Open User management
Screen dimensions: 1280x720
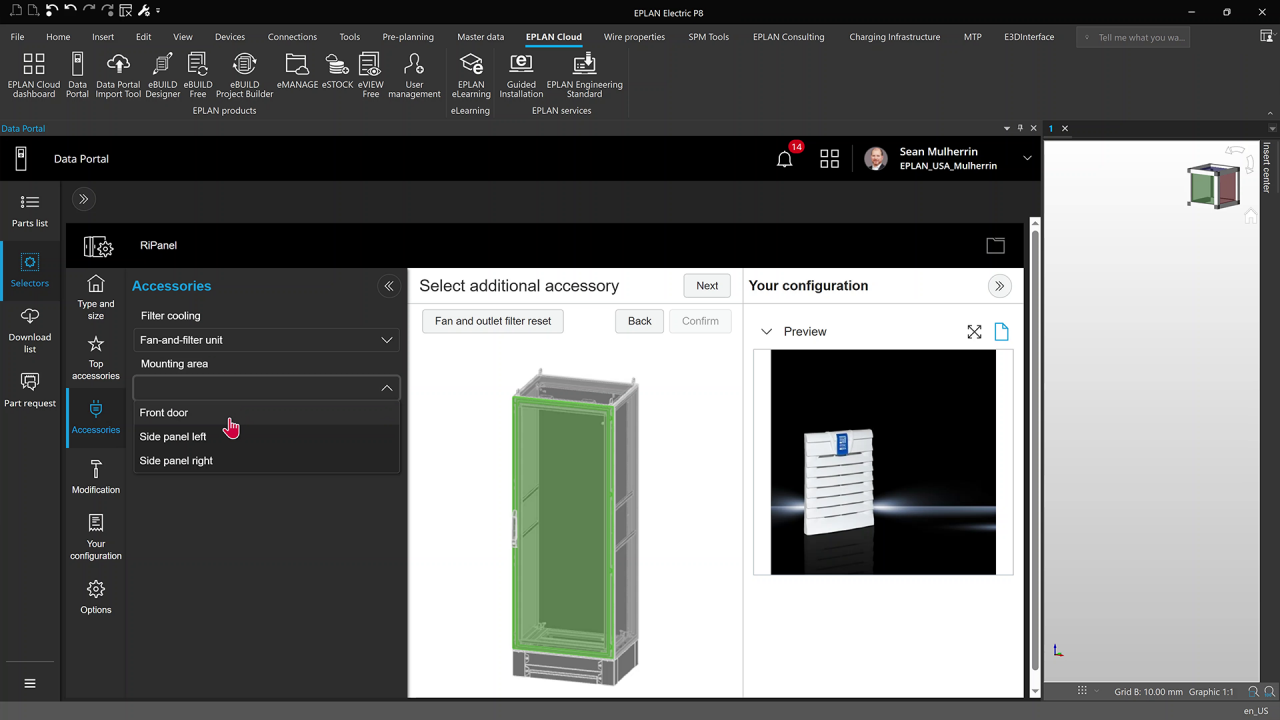[x=414, y=76]
